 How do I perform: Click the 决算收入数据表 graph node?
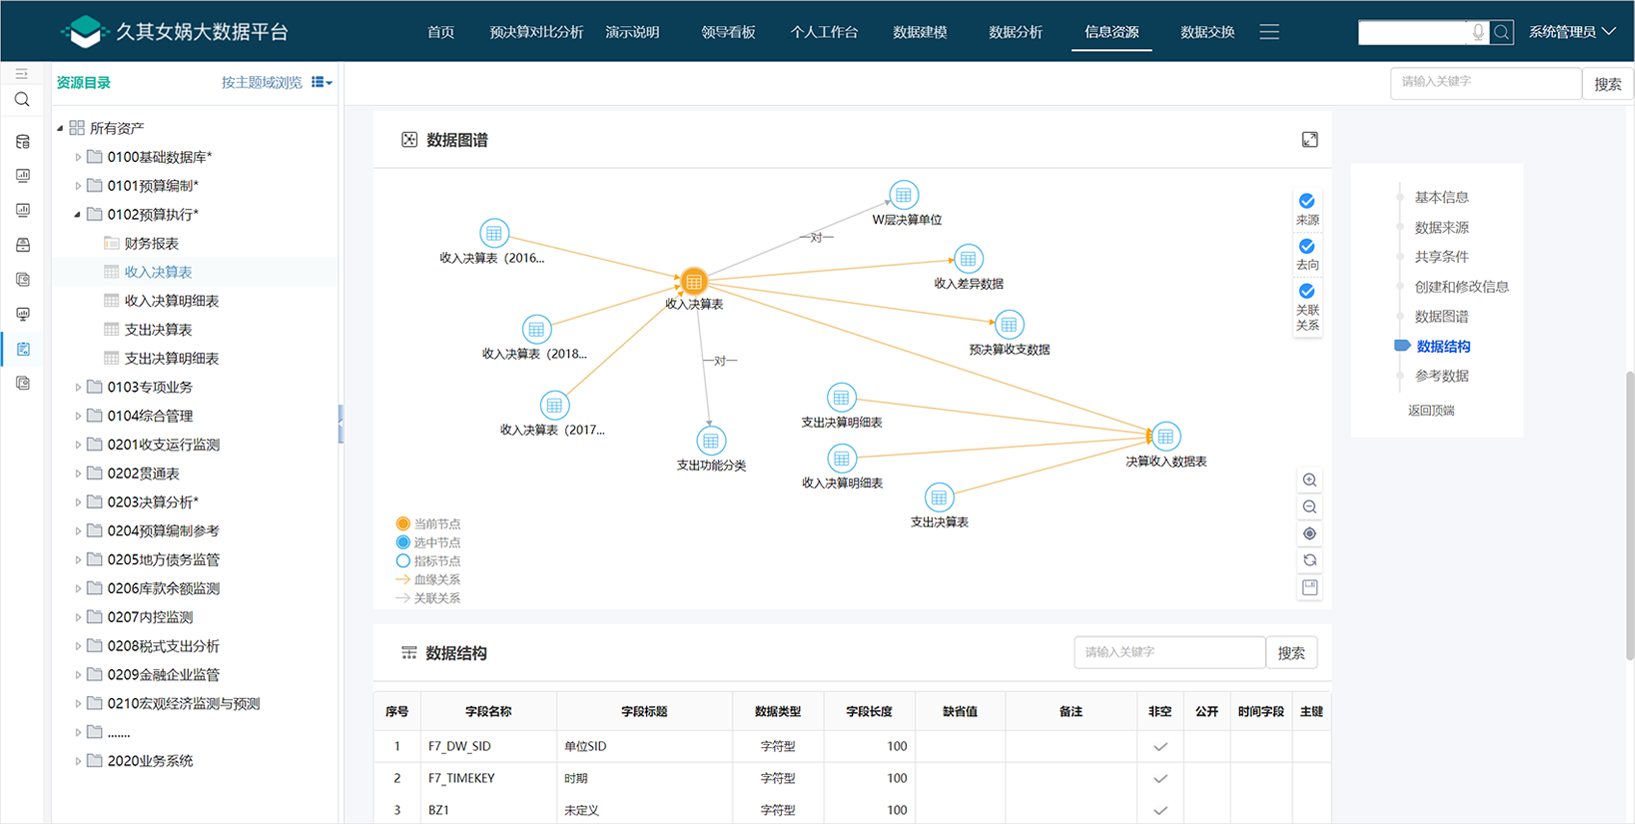point(1165,437)
